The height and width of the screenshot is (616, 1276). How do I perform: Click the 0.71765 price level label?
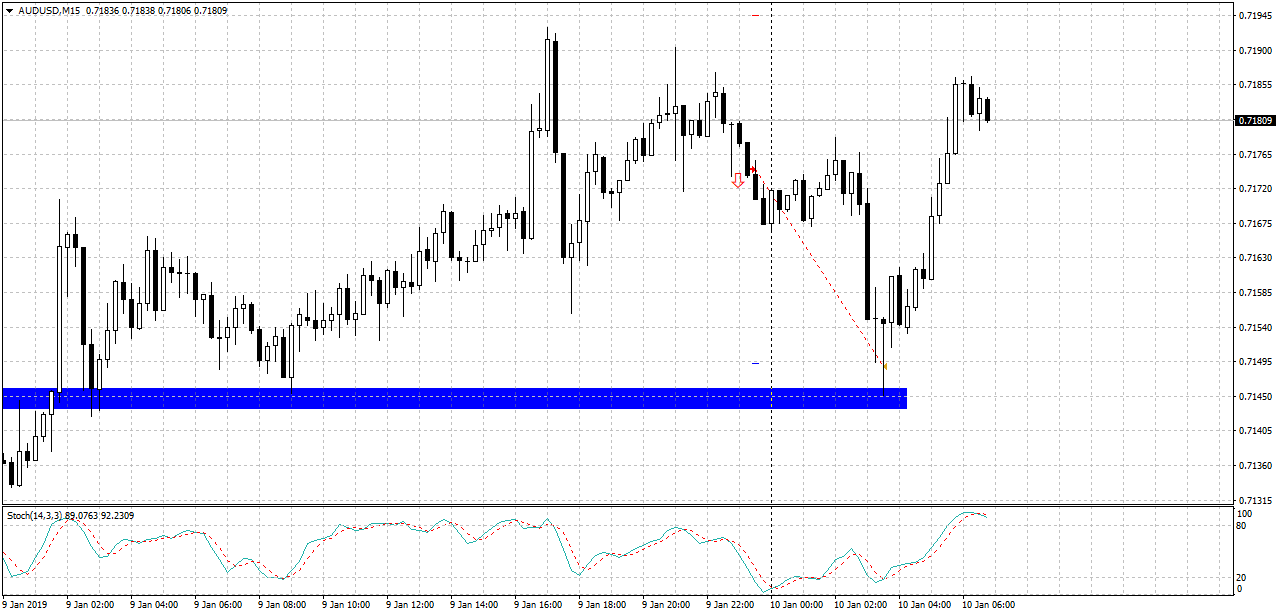(1256, 154)
